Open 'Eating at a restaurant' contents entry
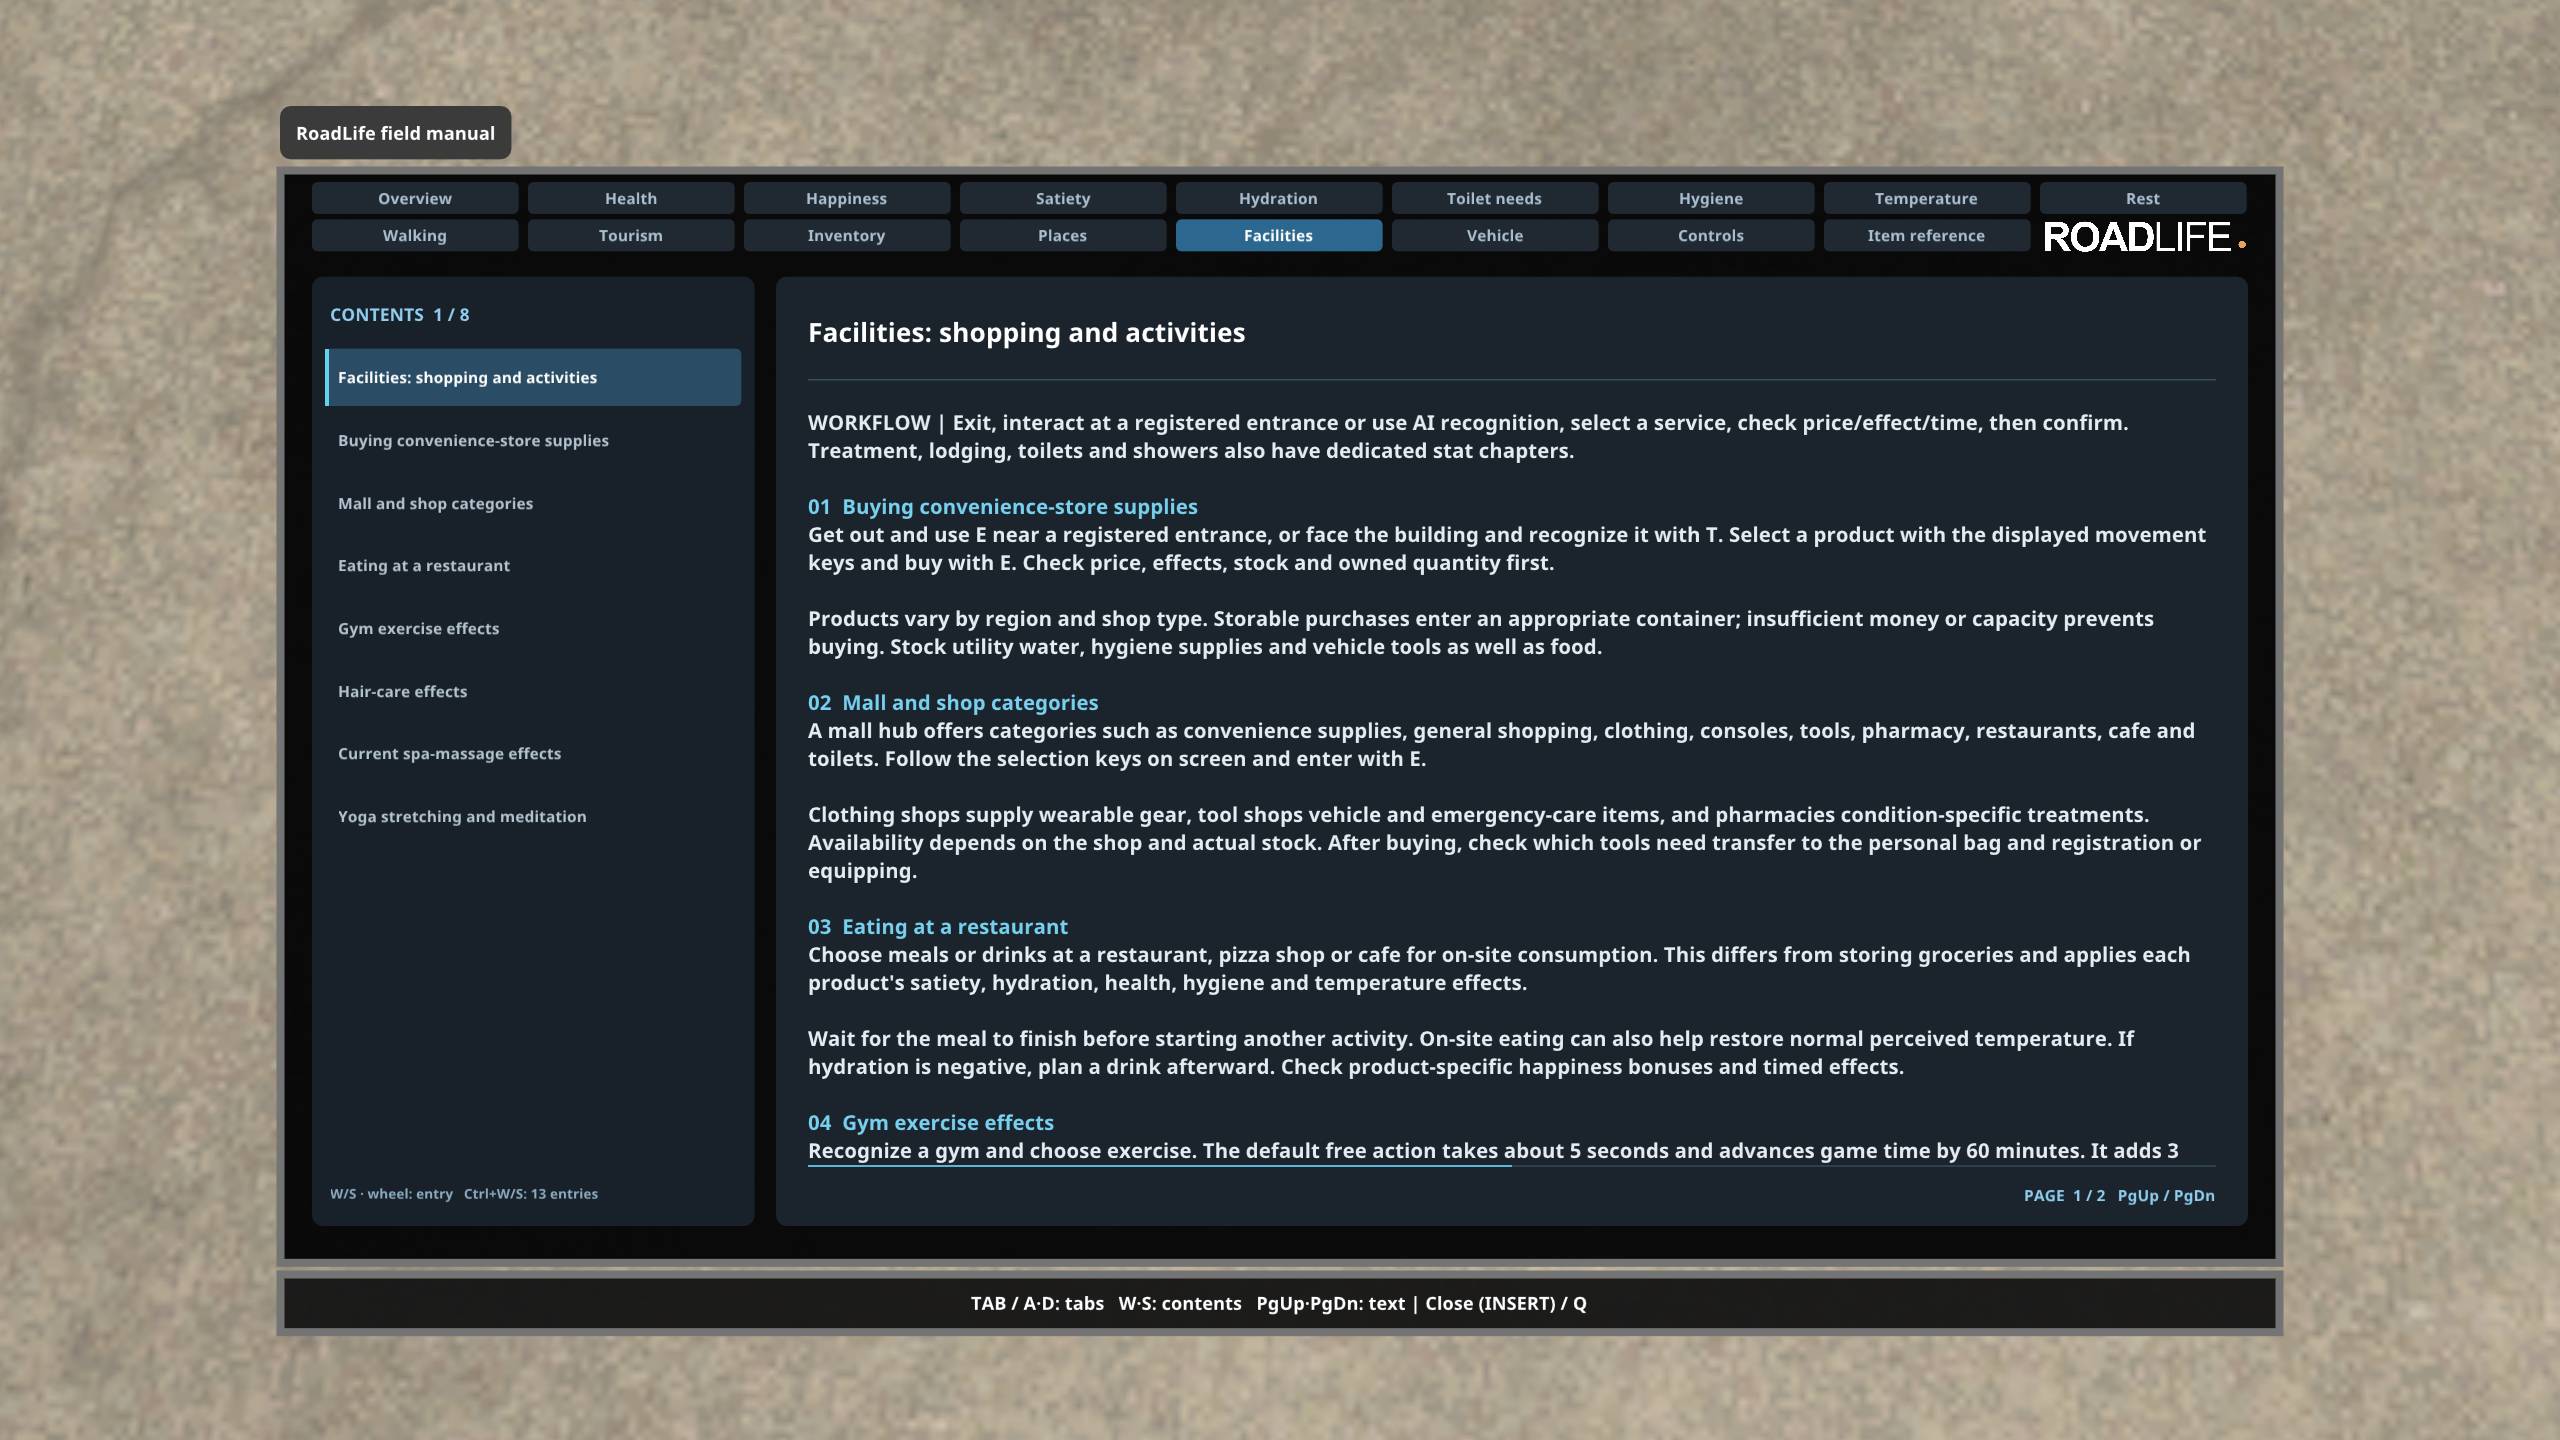 (533, 565)
